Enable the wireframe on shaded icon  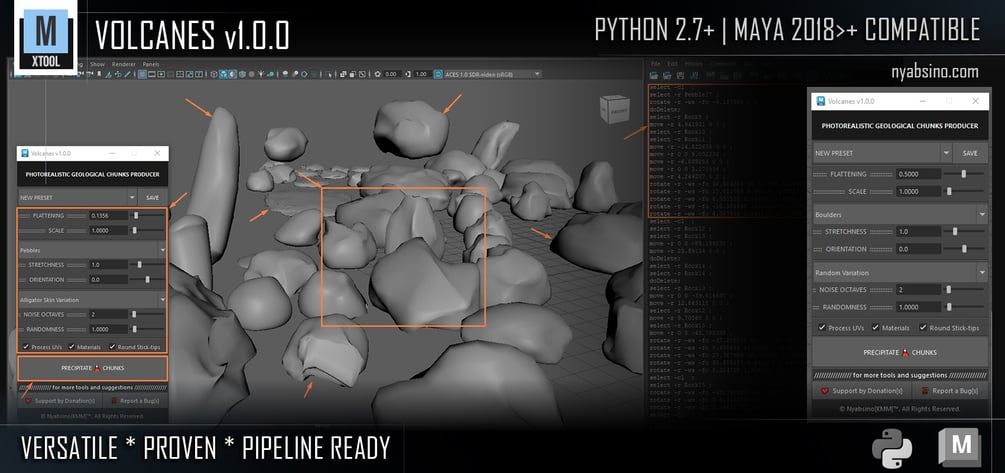tap(242, 74)
